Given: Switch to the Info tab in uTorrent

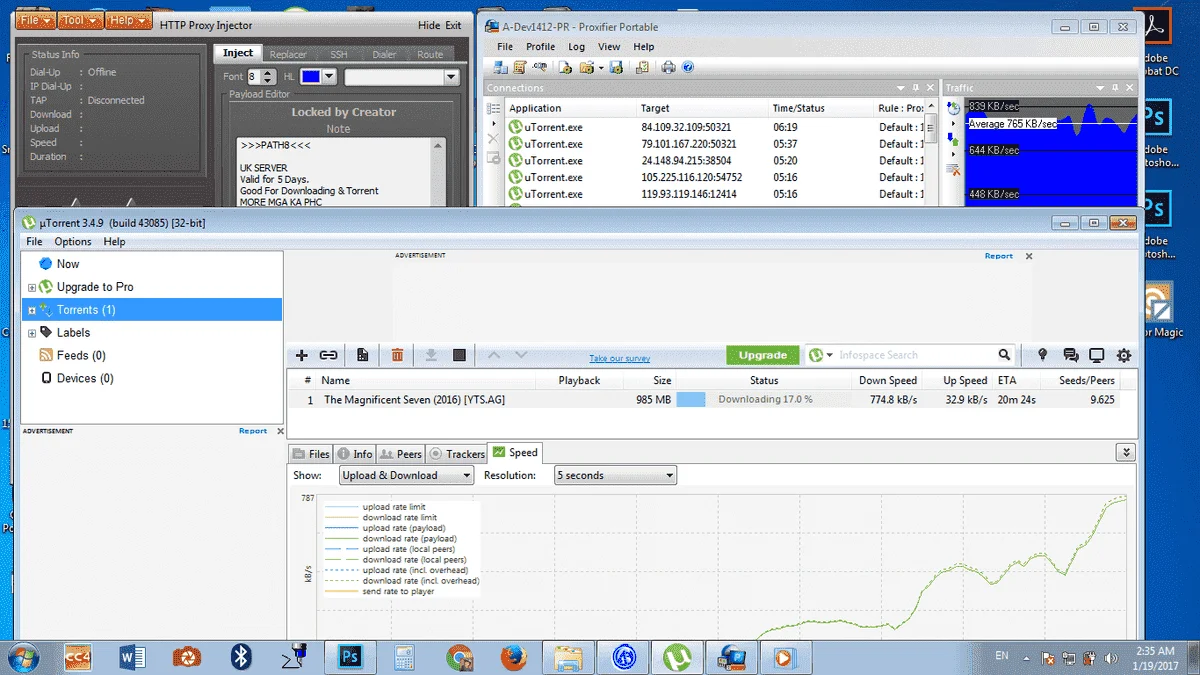Looking at the screenshot, I should 354,454.
